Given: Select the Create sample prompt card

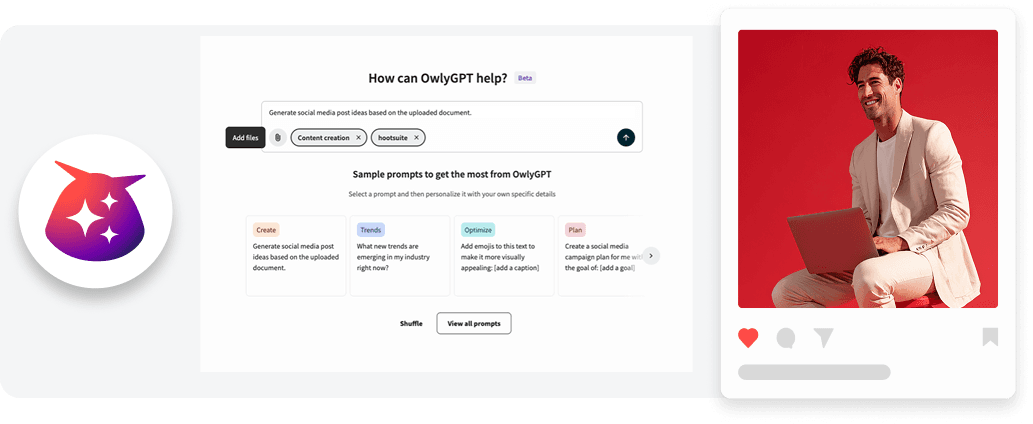Looking at the screenshot, I should coord(296,256).
